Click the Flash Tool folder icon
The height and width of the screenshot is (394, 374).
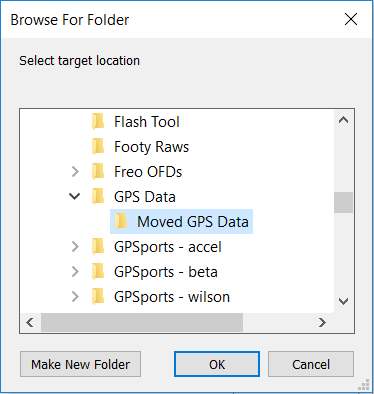point(98,122)
